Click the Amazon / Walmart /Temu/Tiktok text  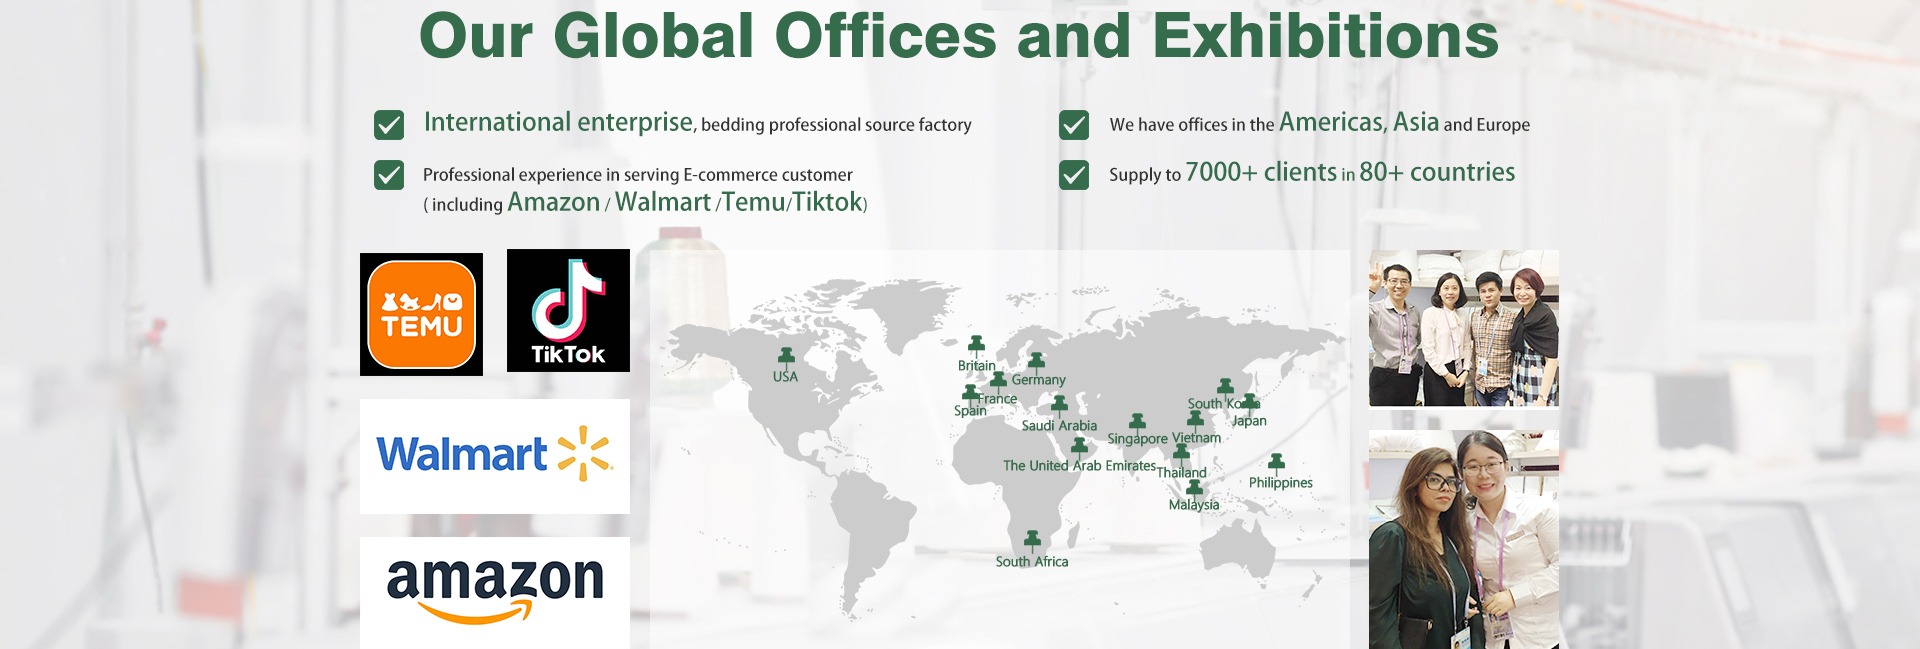pyautogui.click(x=685, y=202)
